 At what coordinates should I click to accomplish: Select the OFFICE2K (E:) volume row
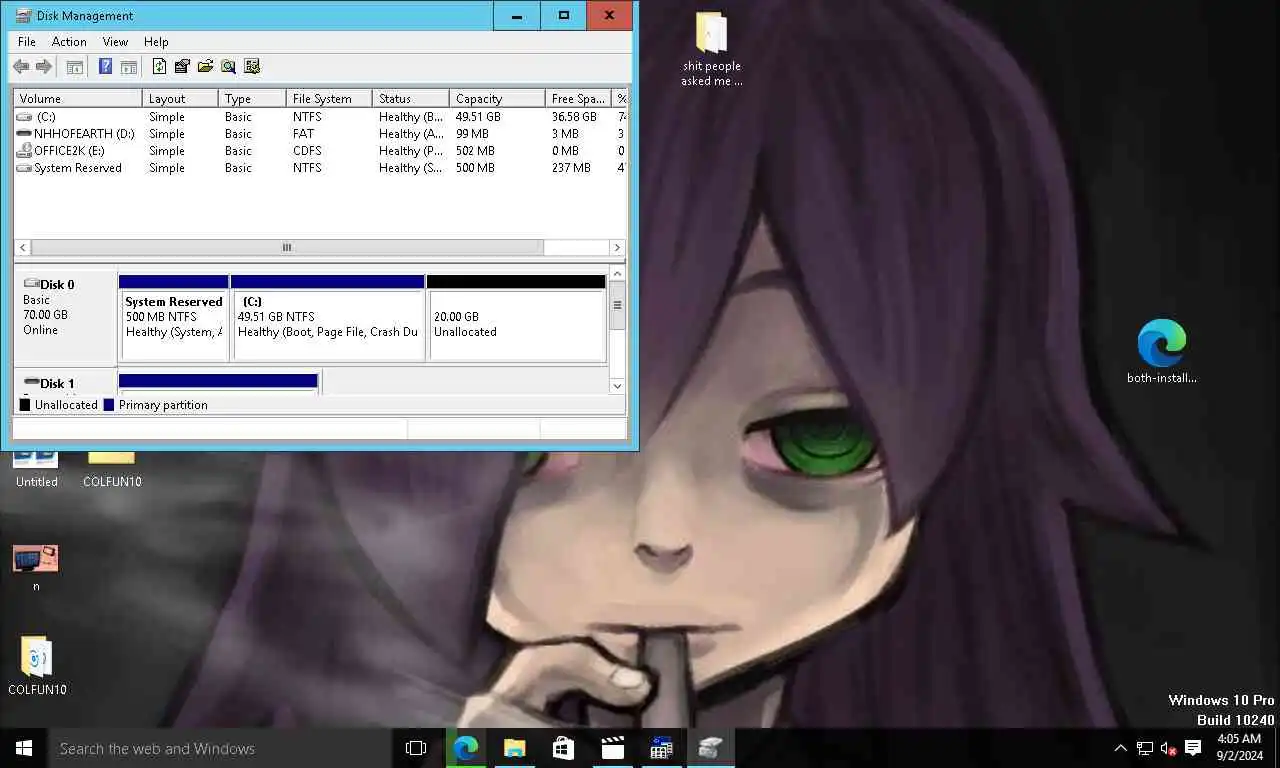(x=320, y=151)
